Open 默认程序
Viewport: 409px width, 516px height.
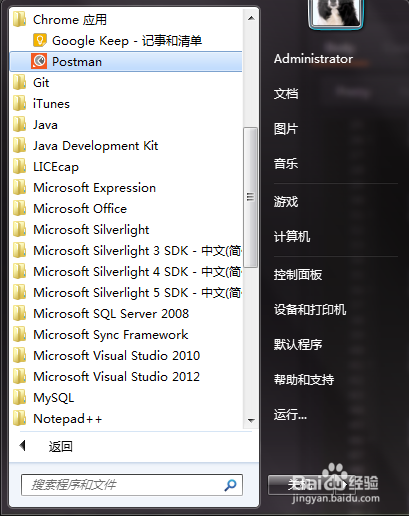(x=298, y=344)
